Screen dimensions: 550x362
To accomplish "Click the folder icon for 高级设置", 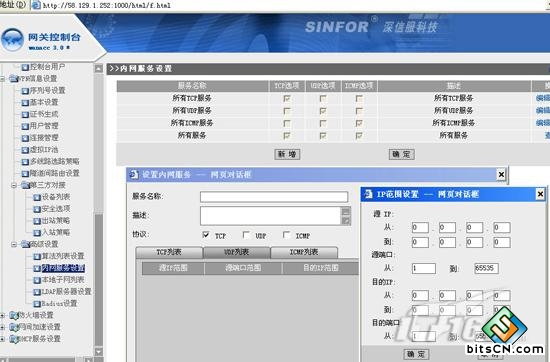I will [x=26, y=244].
